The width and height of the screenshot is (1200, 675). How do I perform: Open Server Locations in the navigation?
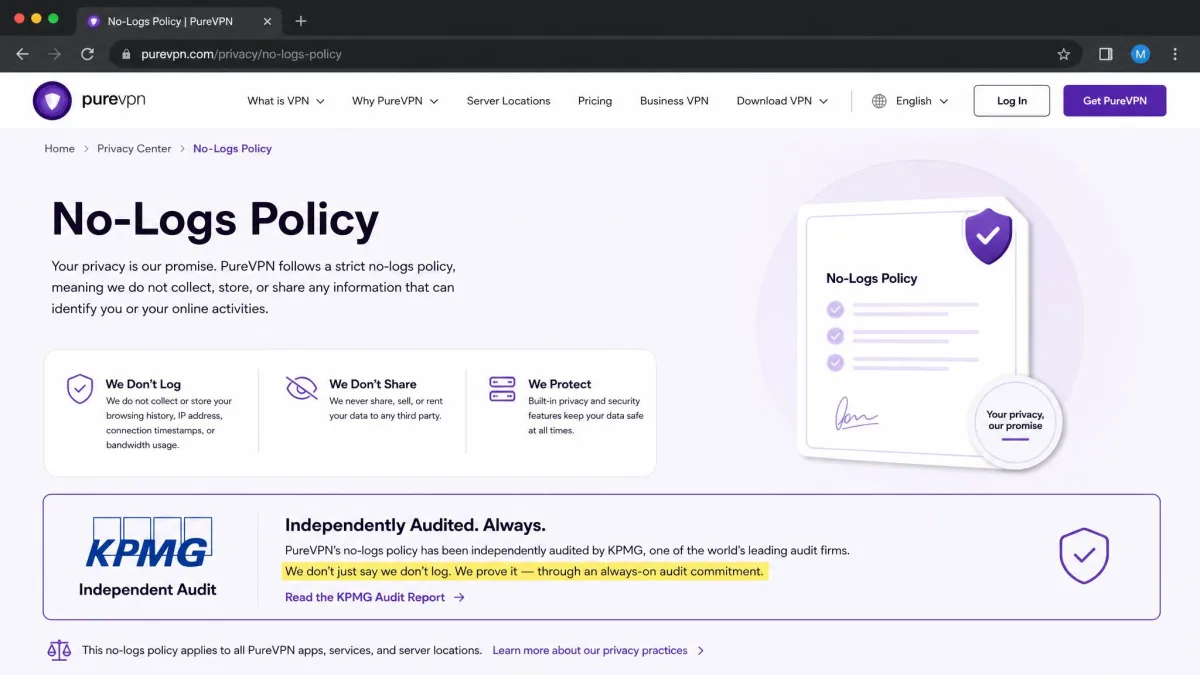pyautogui.click(x=508, y=101)
